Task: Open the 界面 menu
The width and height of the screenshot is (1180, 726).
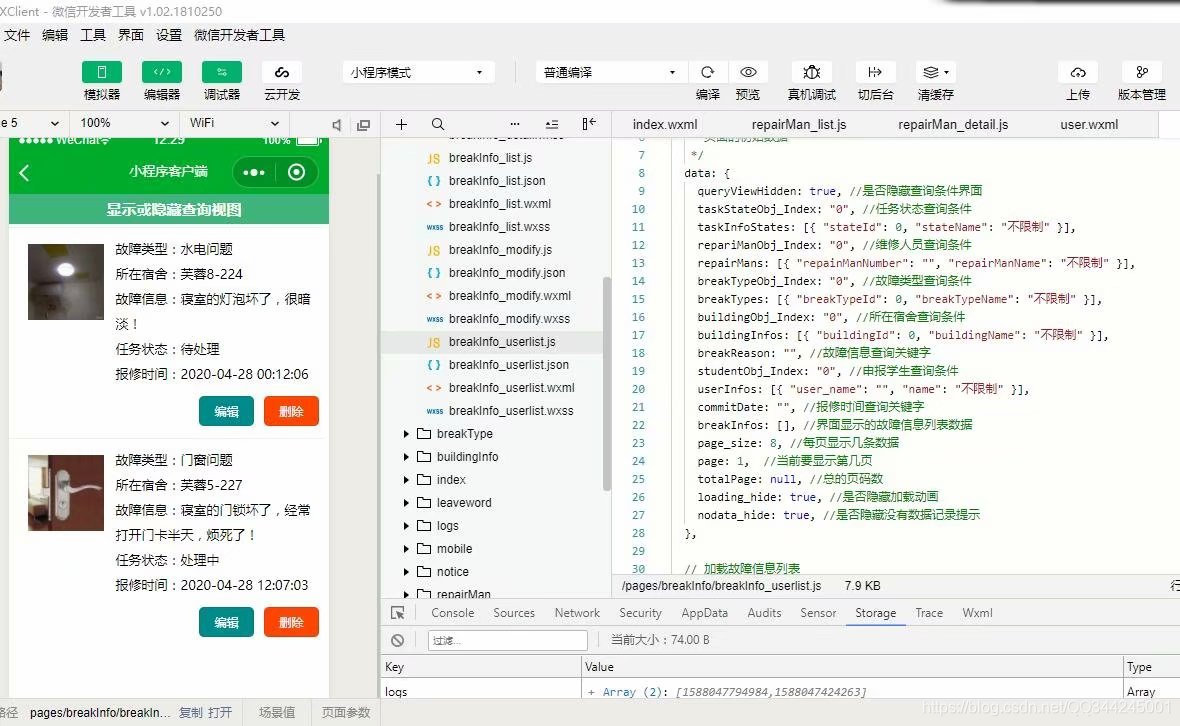Action: [x=131, y=35]
